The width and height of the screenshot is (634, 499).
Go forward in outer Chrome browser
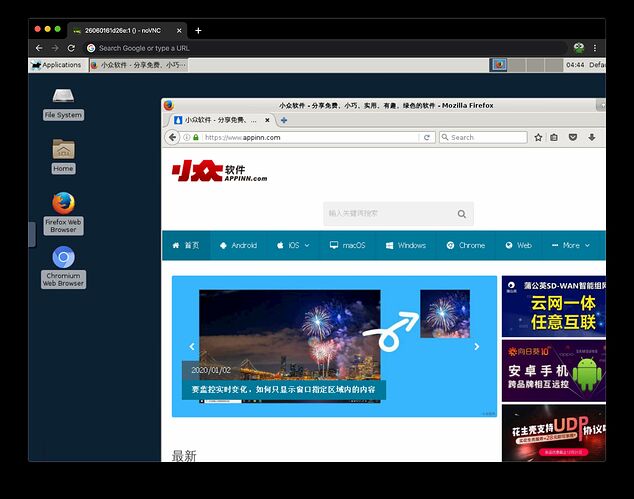(55, 48)
